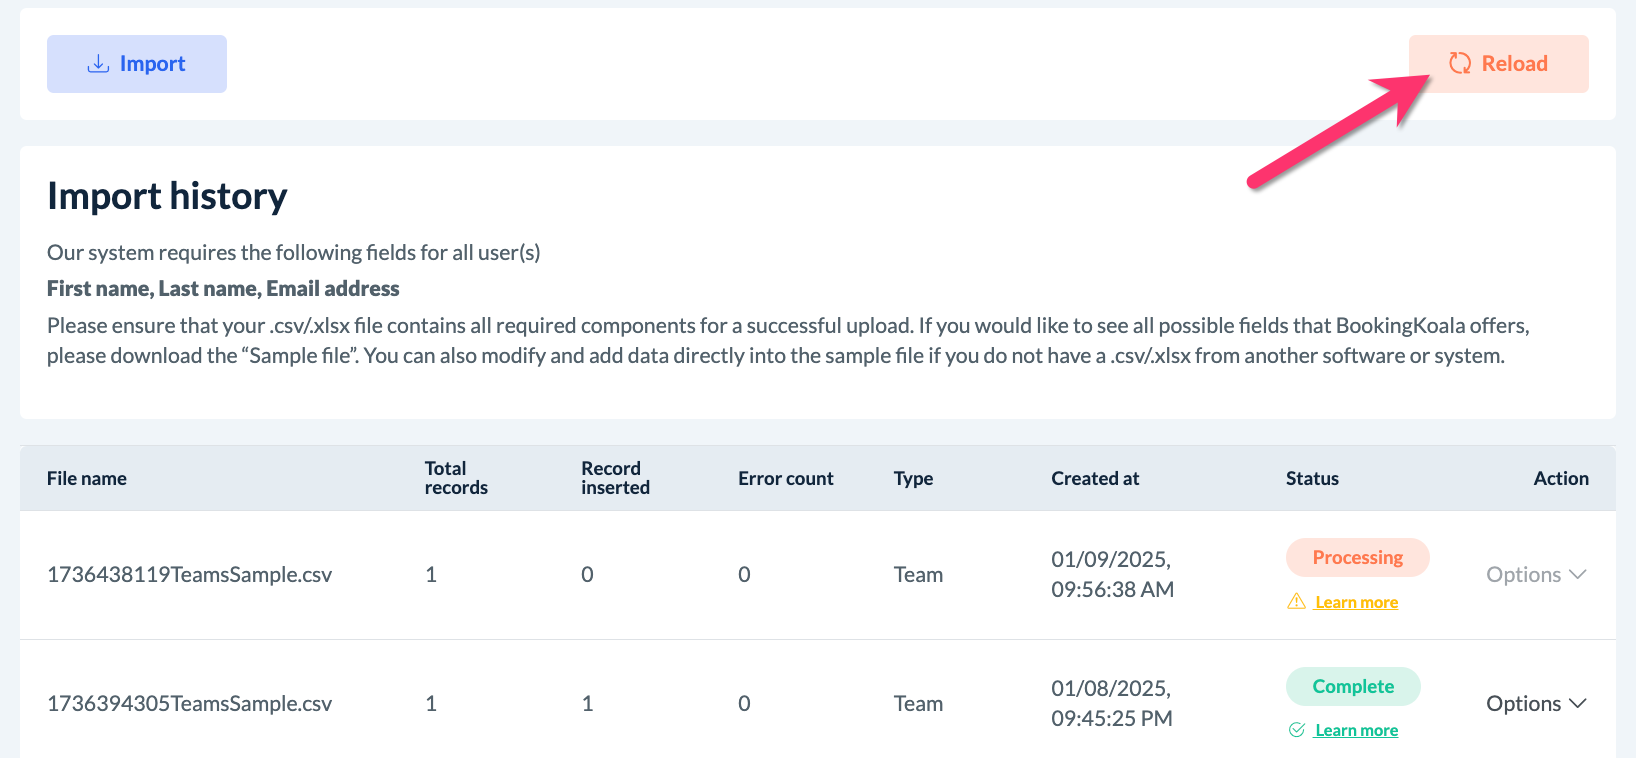Expand Options for 1736394305TeamsSample.csv
1636x758 pixels.
coord(1535,703)
